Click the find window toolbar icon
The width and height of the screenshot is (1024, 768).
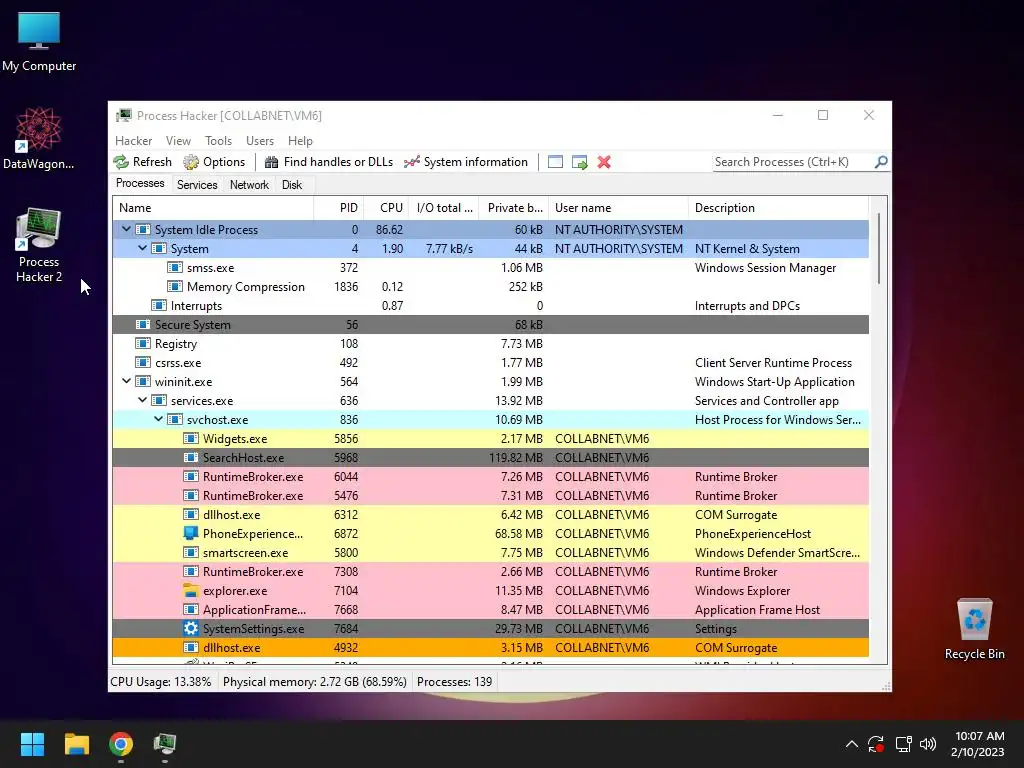pyautogui.click(x=555, y=162)
